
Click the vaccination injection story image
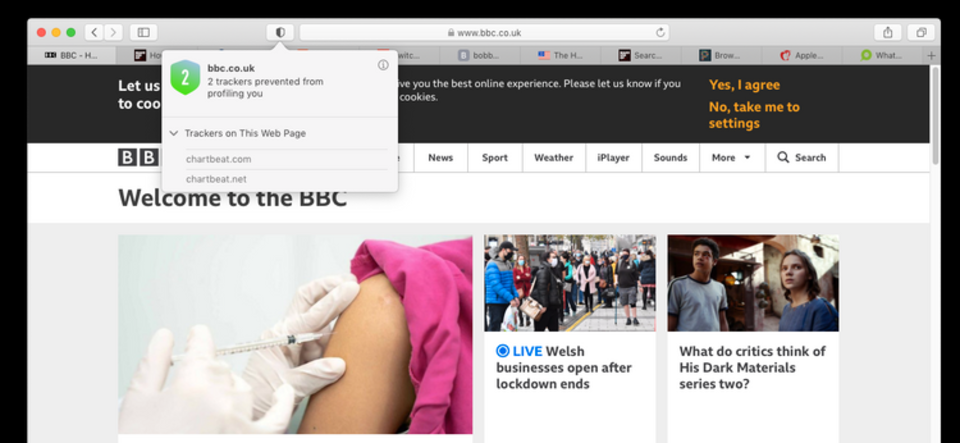pyautogui.click(x=295, y=334)
